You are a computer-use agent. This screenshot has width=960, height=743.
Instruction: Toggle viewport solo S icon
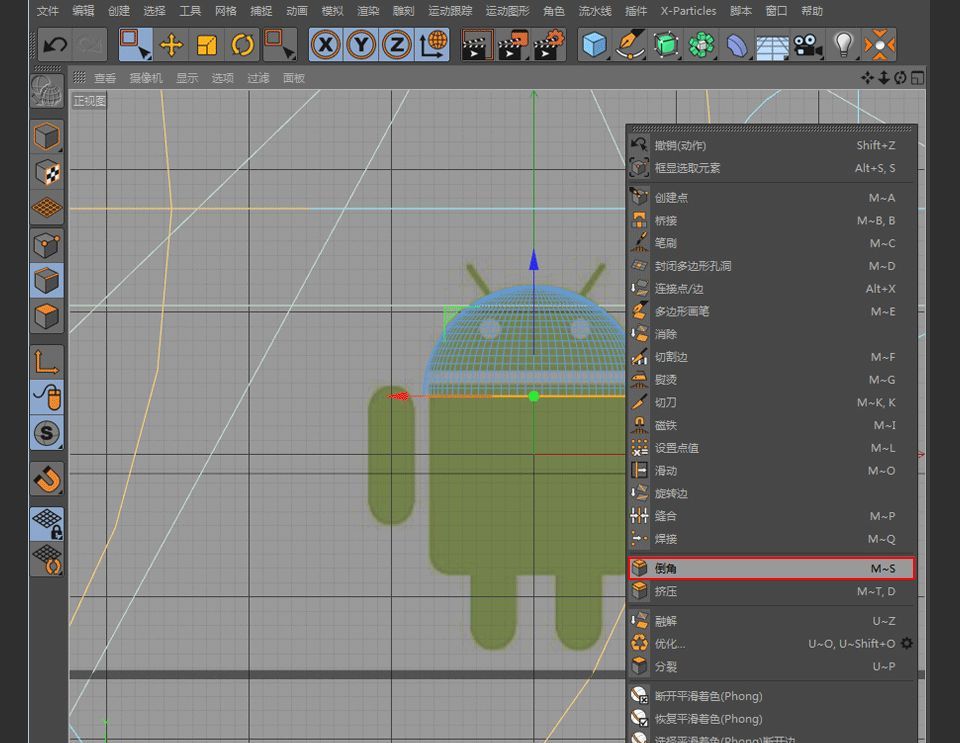tap(47, 433)
